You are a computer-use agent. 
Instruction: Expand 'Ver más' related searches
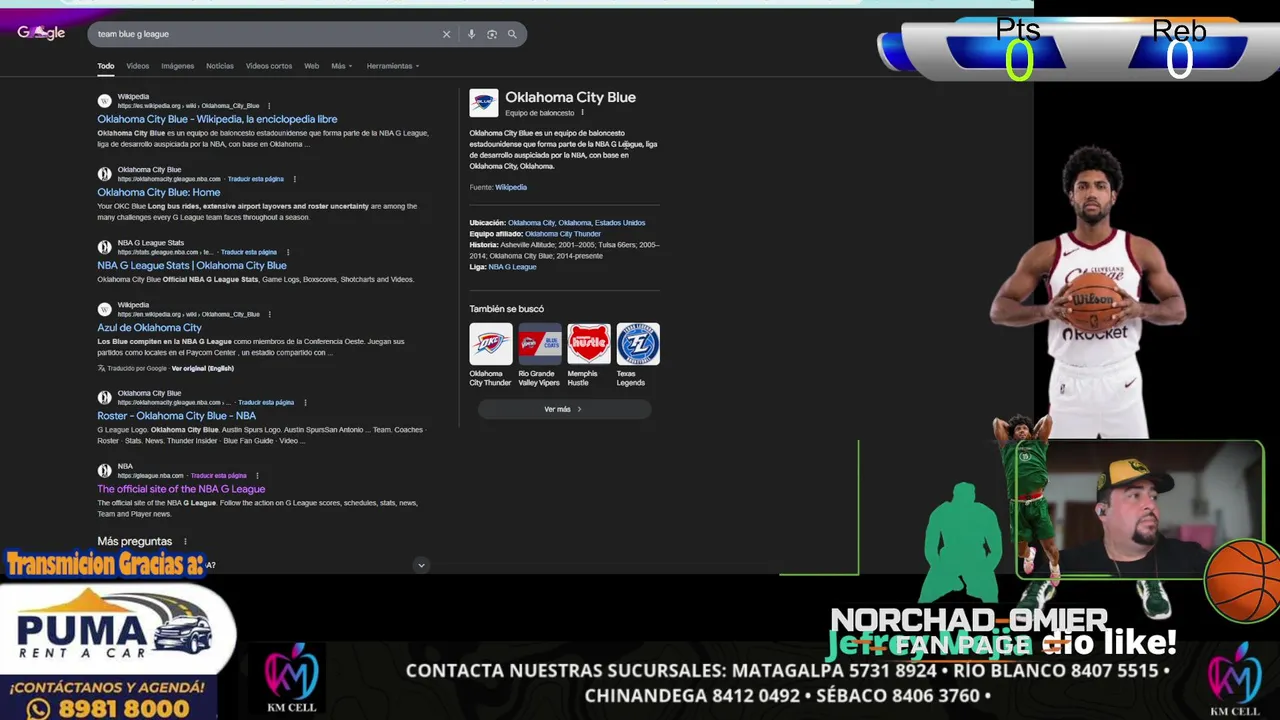click(x=563, y=409)
